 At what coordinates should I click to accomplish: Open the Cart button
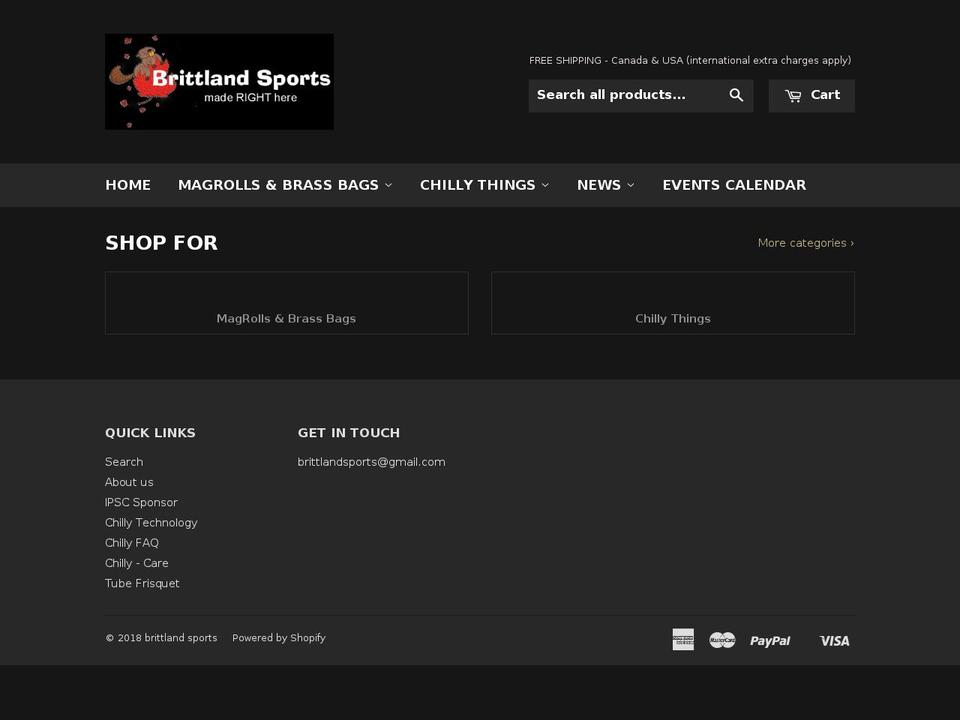811,96
